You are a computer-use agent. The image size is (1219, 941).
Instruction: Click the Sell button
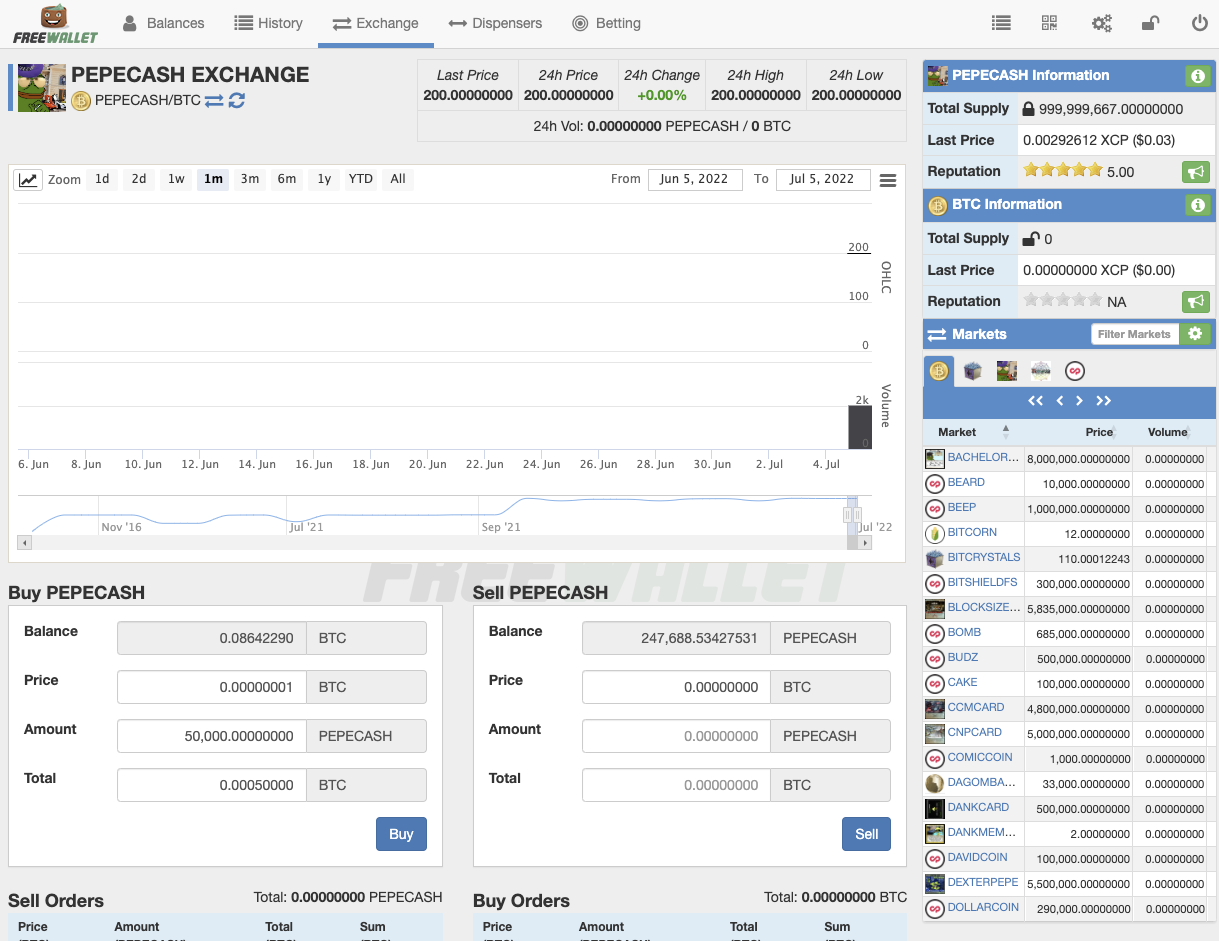(867, 834)
